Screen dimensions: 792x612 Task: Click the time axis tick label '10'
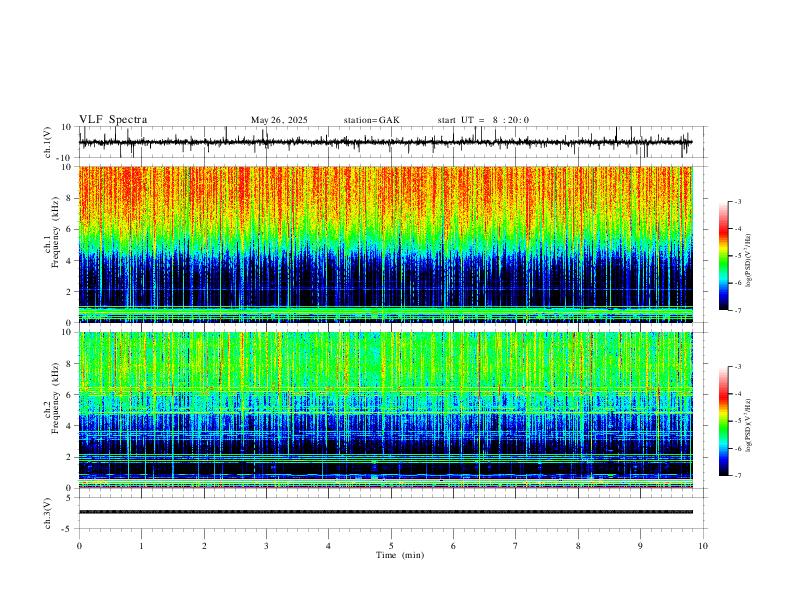[x=703, y=546]
